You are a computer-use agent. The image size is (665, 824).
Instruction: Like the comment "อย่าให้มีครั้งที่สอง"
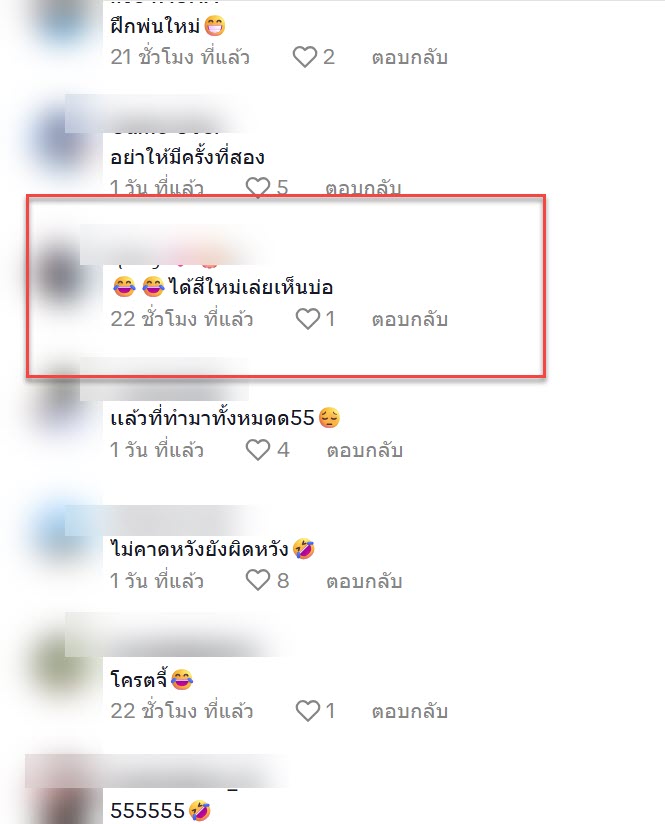pyautogui.click(x=258, y=188)
